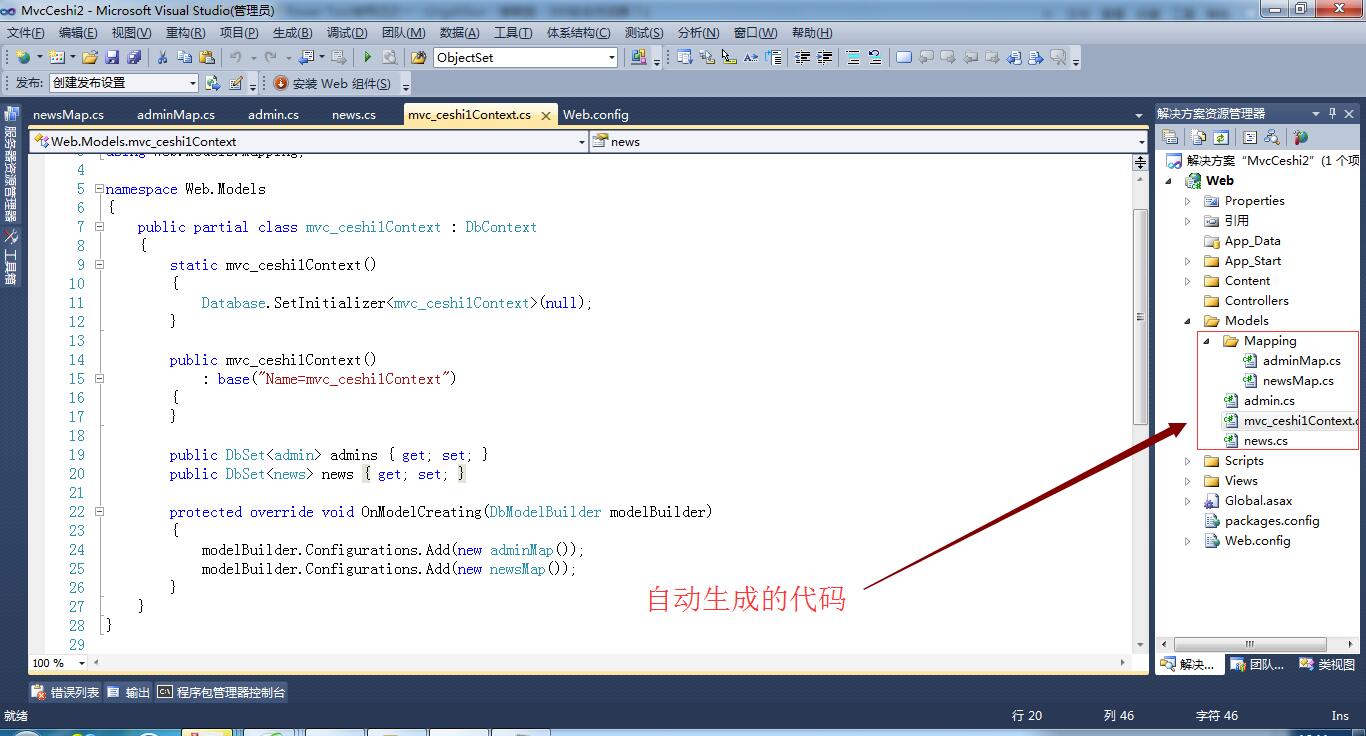
Task: Open the 错误列表 error list panel
Action: point(66,692)
